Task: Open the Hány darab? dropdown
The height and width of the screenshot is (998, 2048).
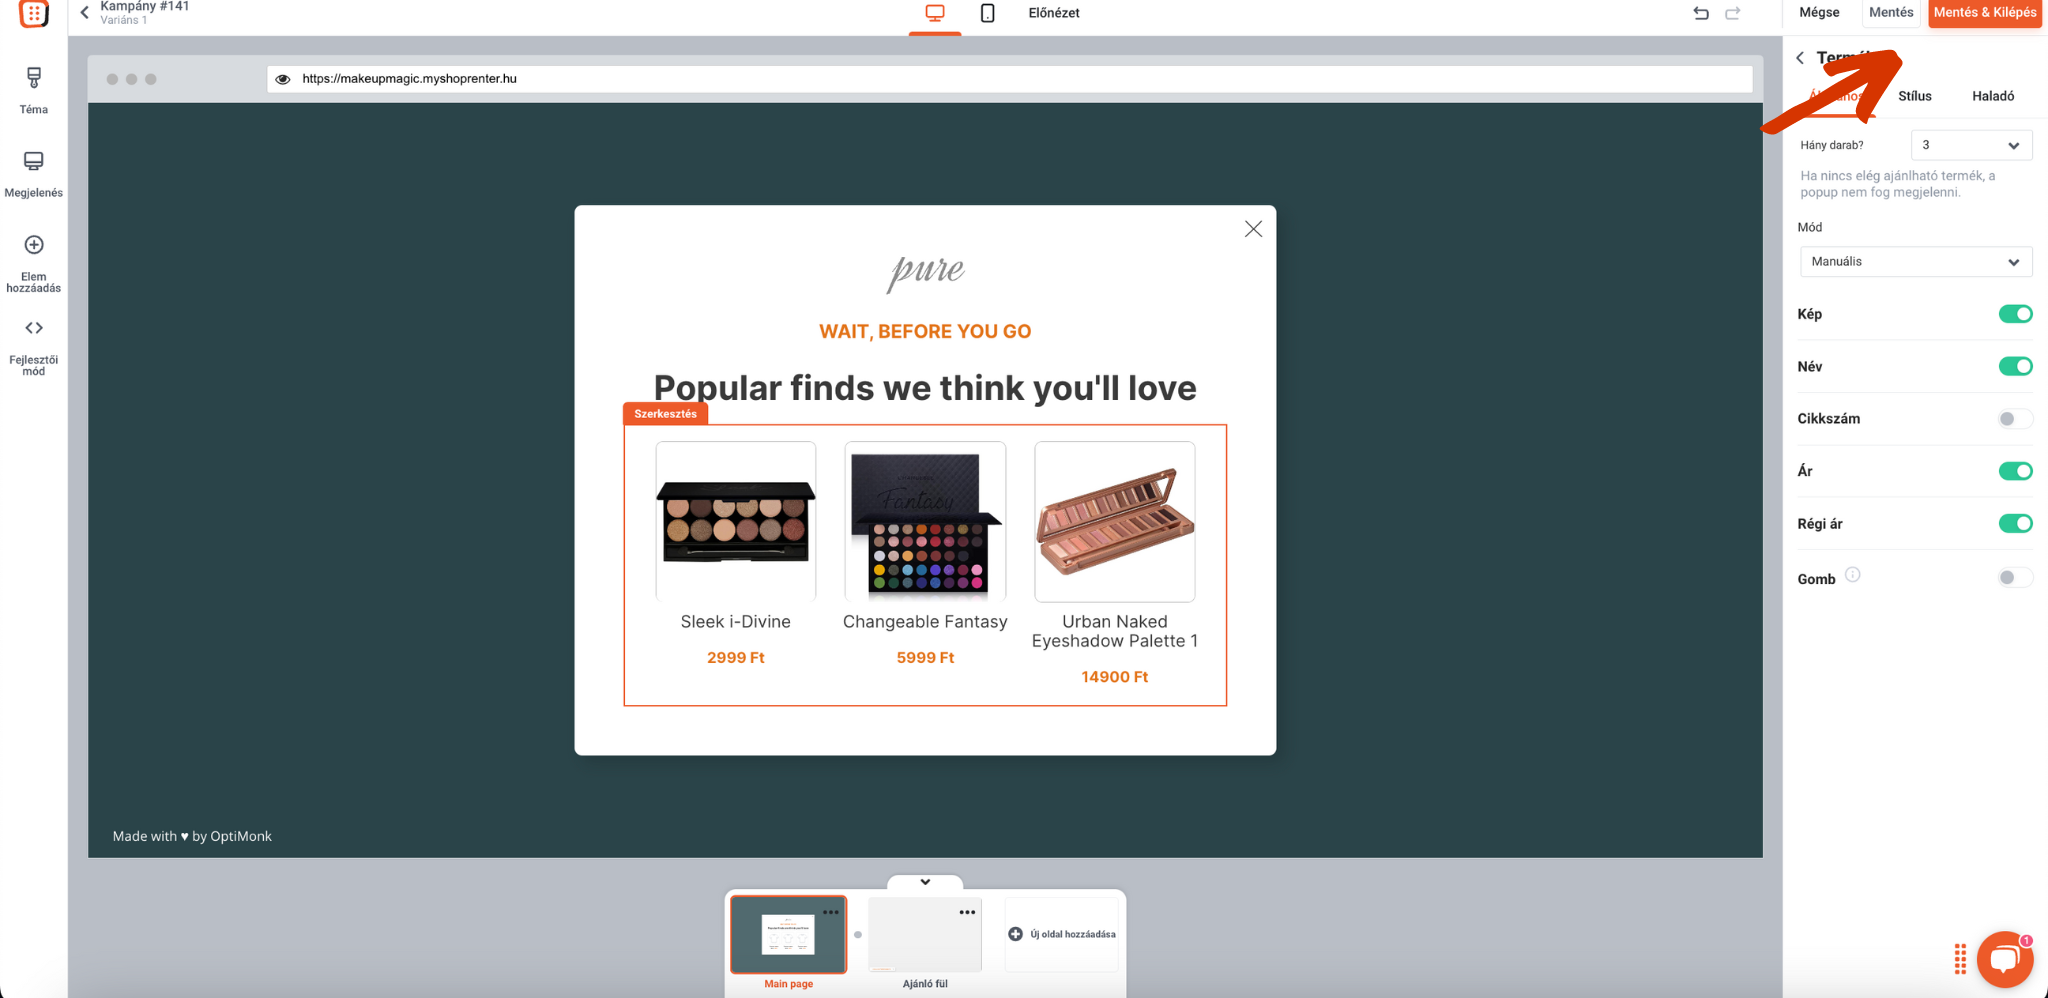Action: point(1971,145)
